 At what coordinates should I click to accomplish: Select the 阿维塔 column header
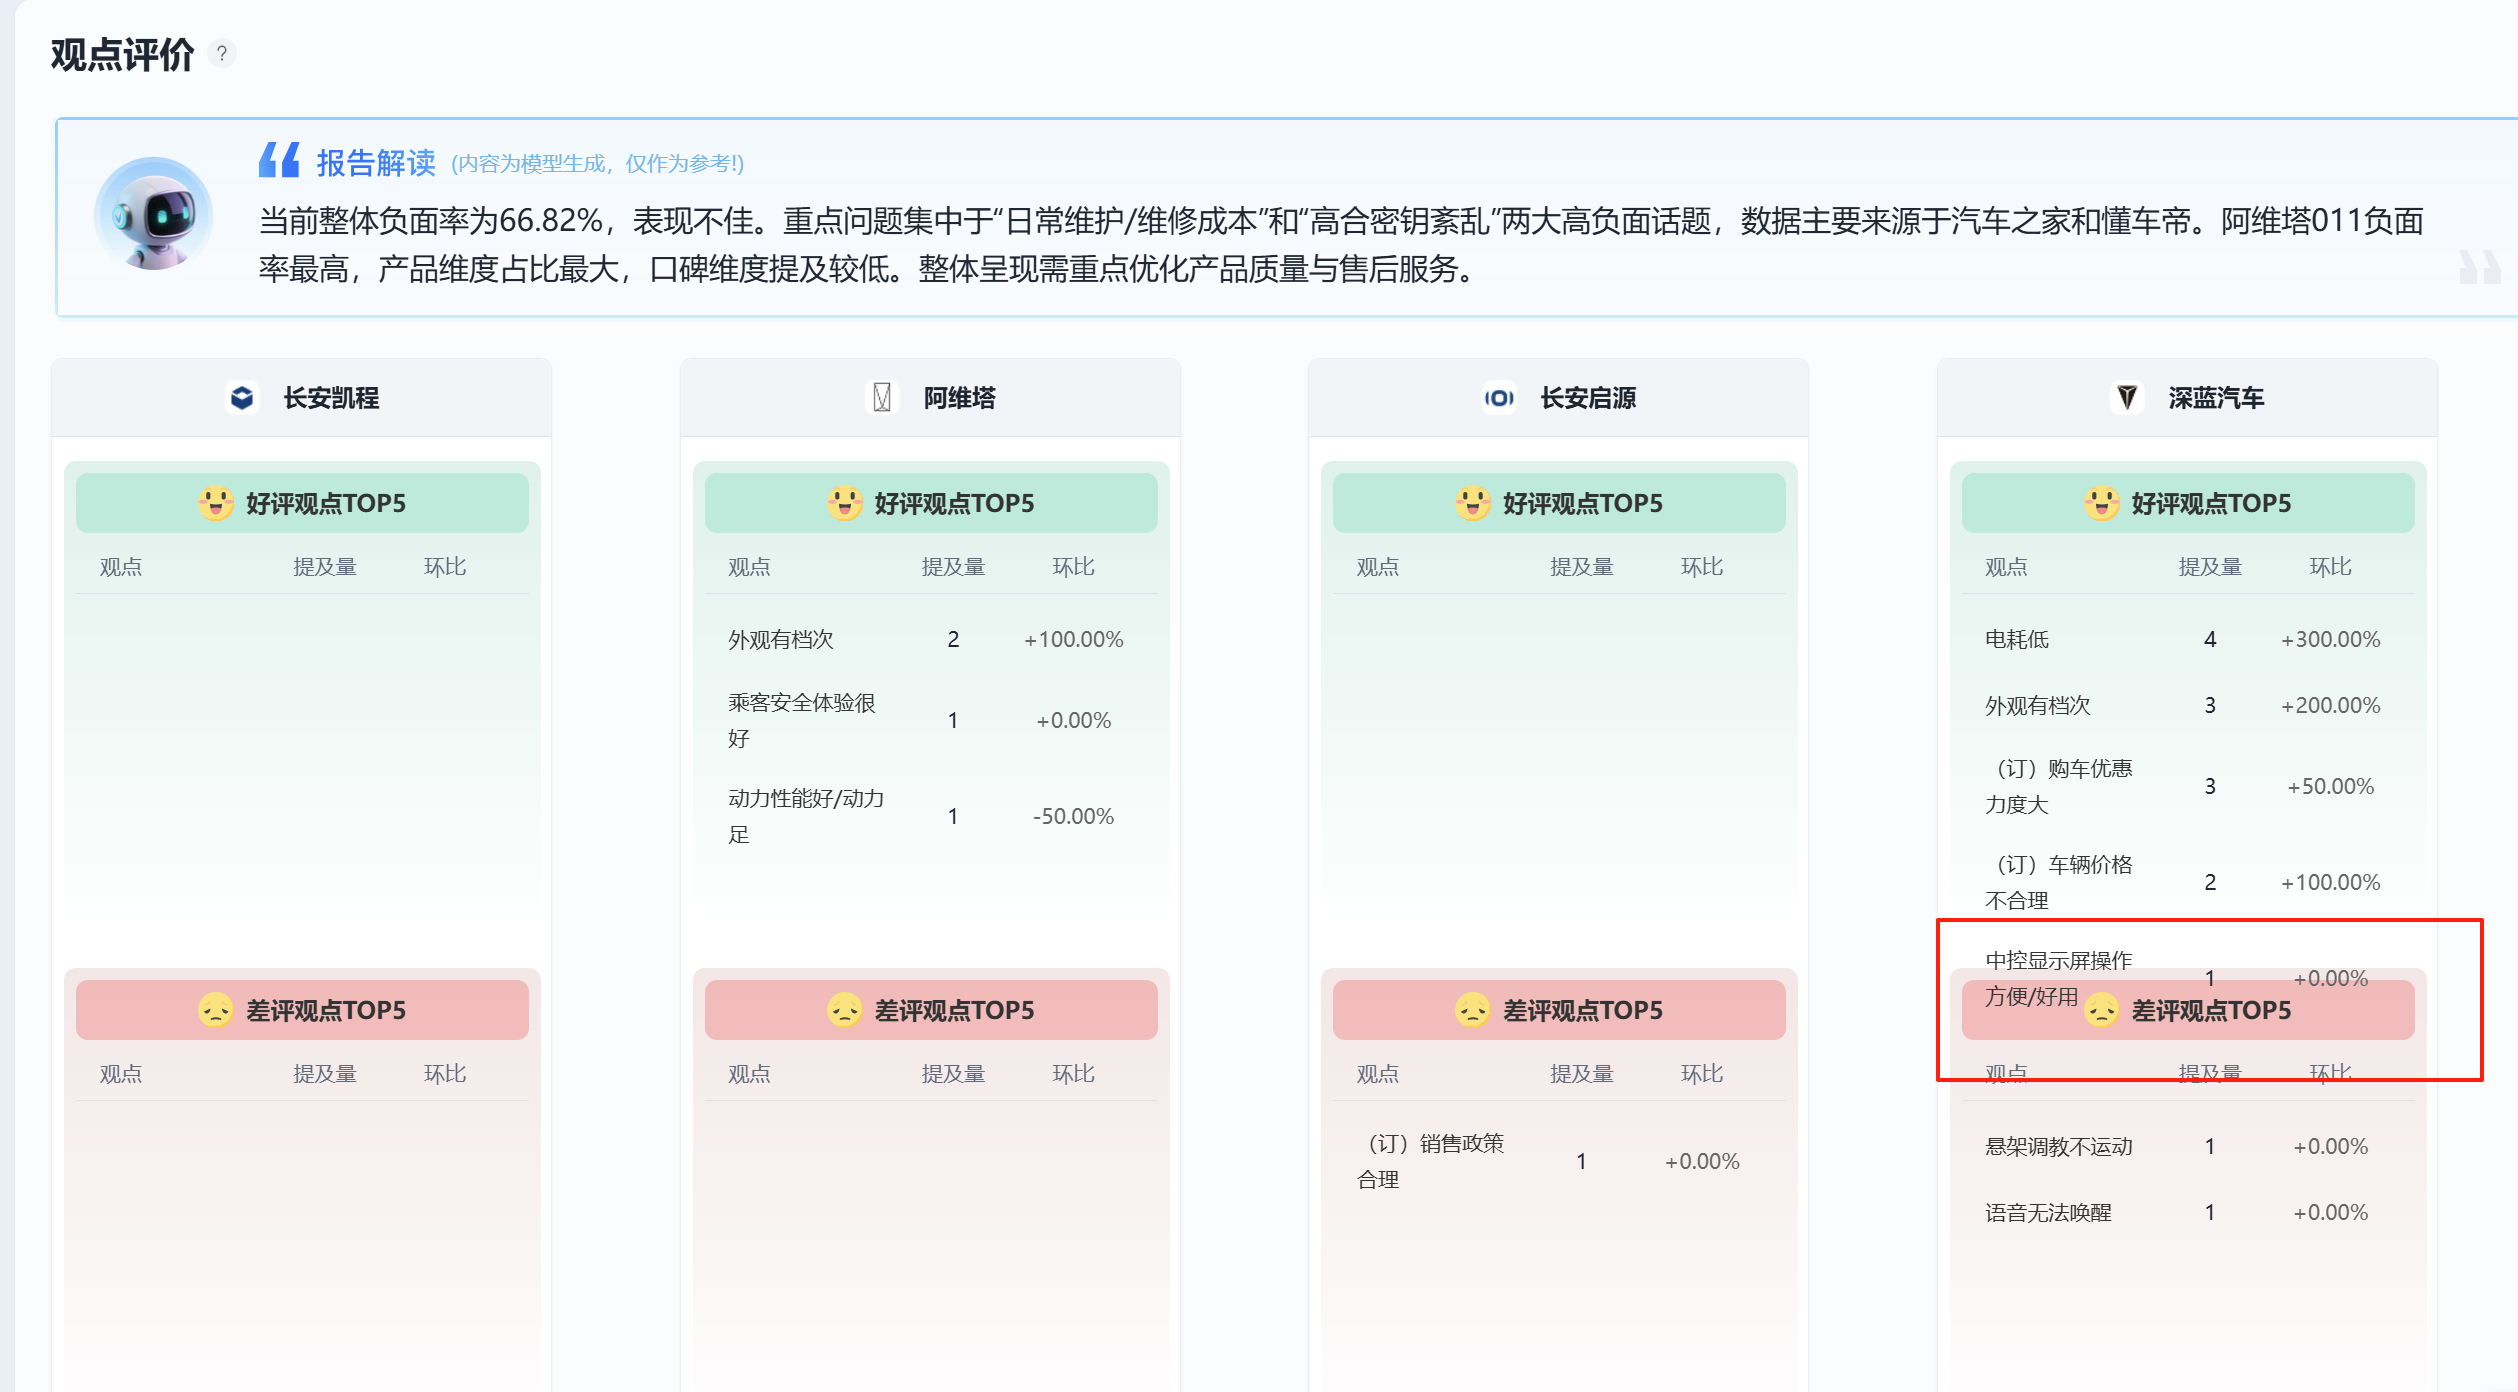pyautogui.click(x=958, y=398)
